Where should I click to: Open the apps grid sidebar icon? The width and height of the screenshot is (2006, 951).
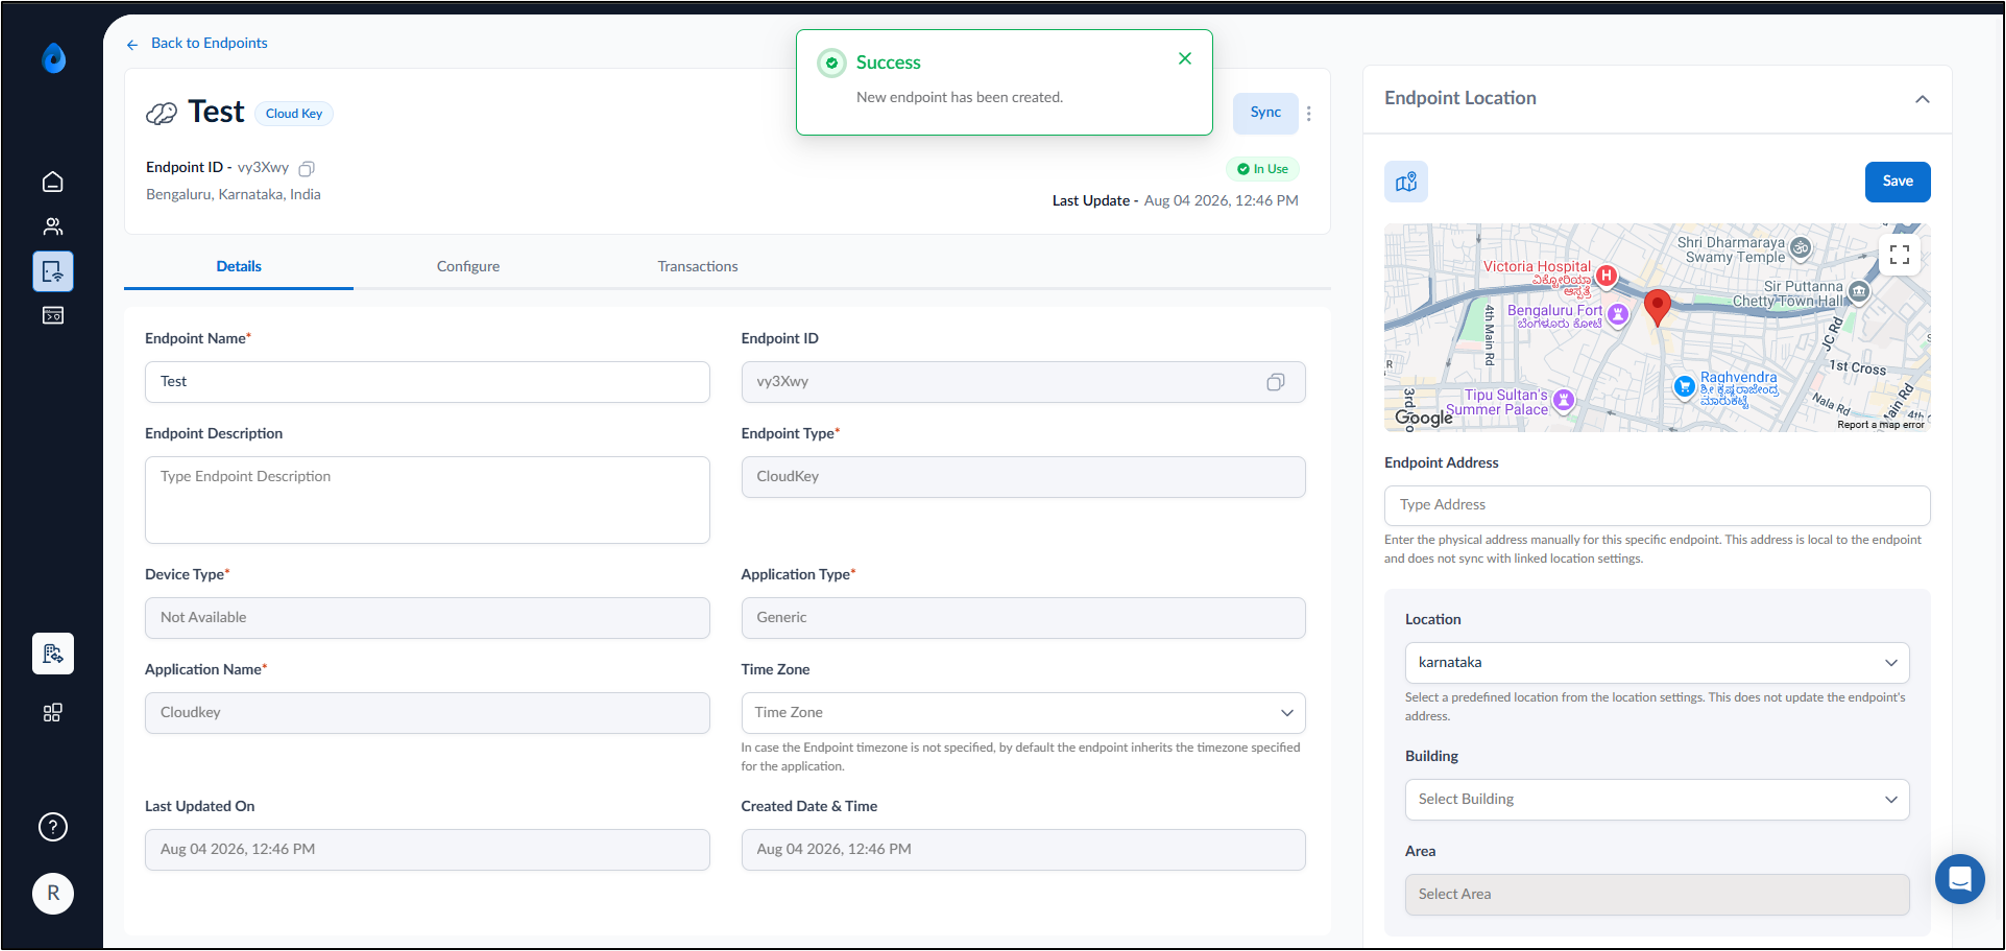tap(53, 712)
